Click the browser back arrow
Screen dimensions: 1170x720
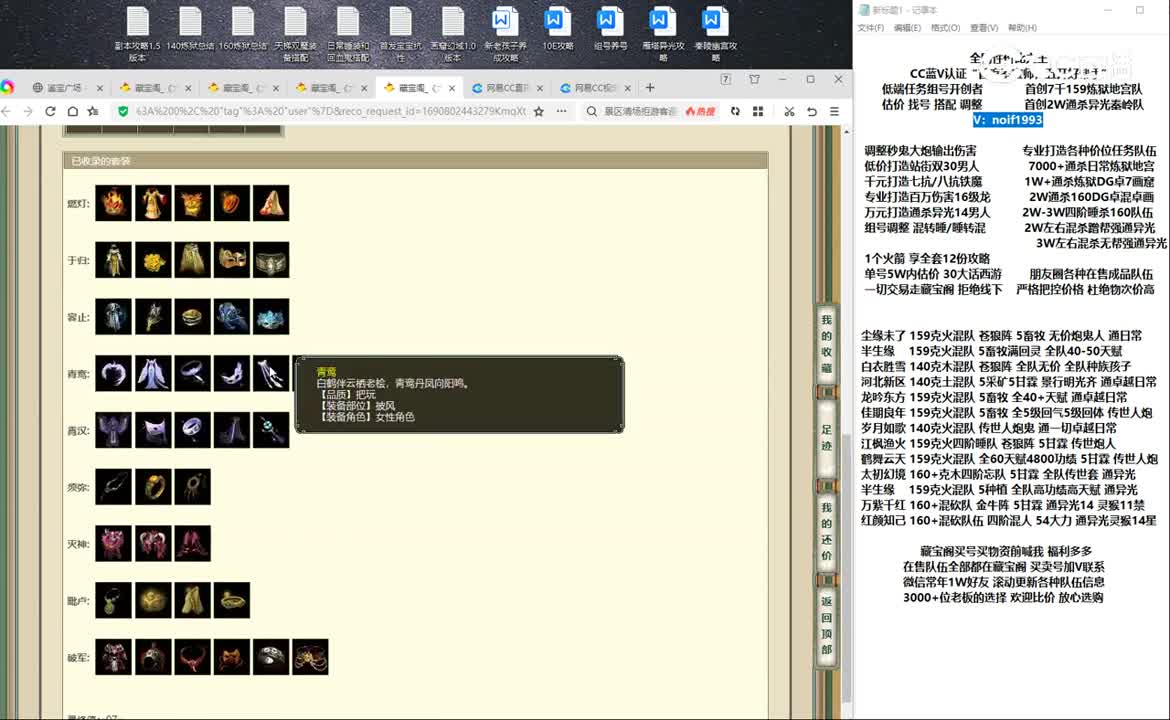tap(7, 111)
